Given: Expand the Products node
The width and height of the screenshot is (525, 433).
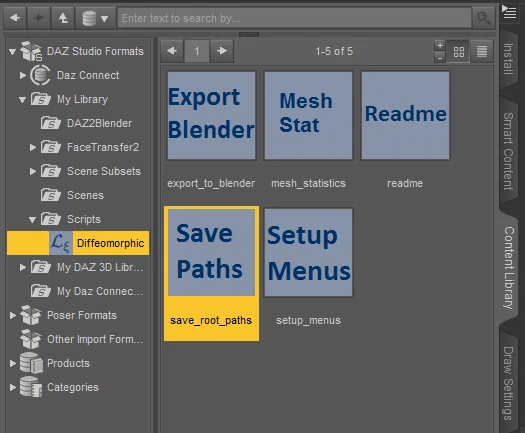Looking at the screenshot, I should point(12,363).
